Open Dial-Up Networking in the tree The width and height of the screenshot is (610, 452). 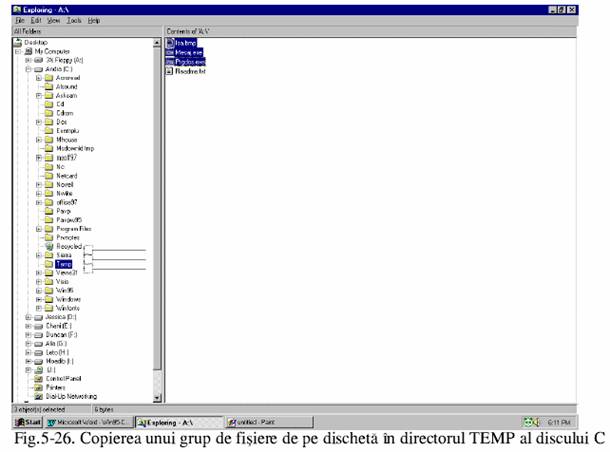click(x=38, y=396)
